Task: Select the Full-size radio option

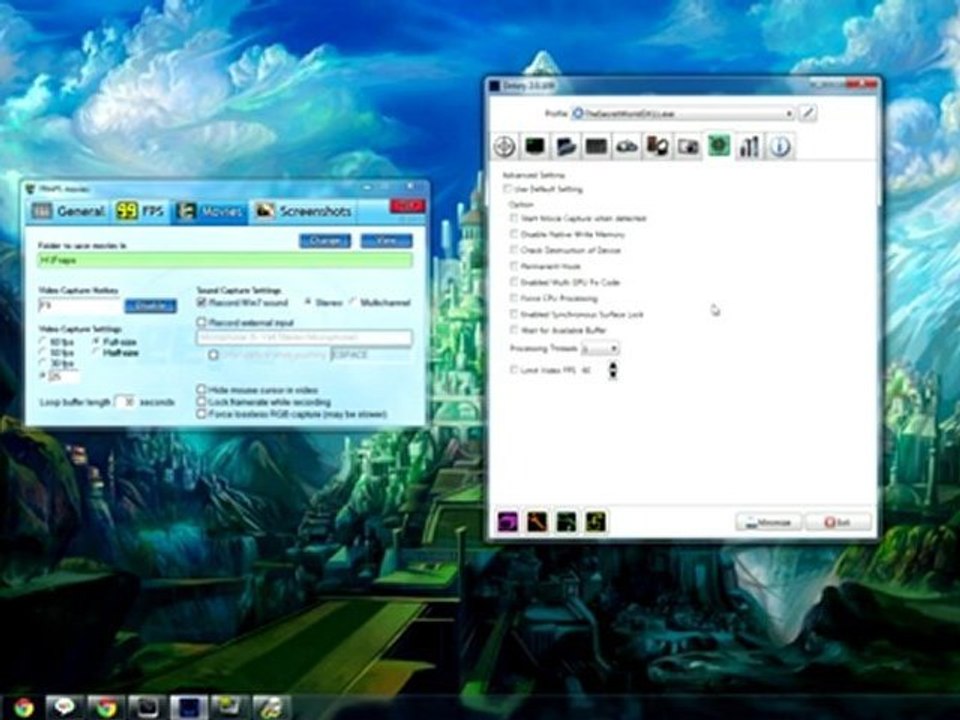Action: pos(96,341)
